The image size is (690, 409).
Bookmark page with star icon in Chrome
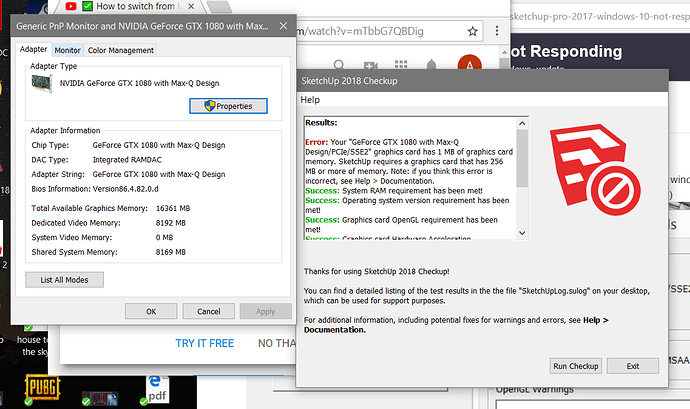click(473, 31)
